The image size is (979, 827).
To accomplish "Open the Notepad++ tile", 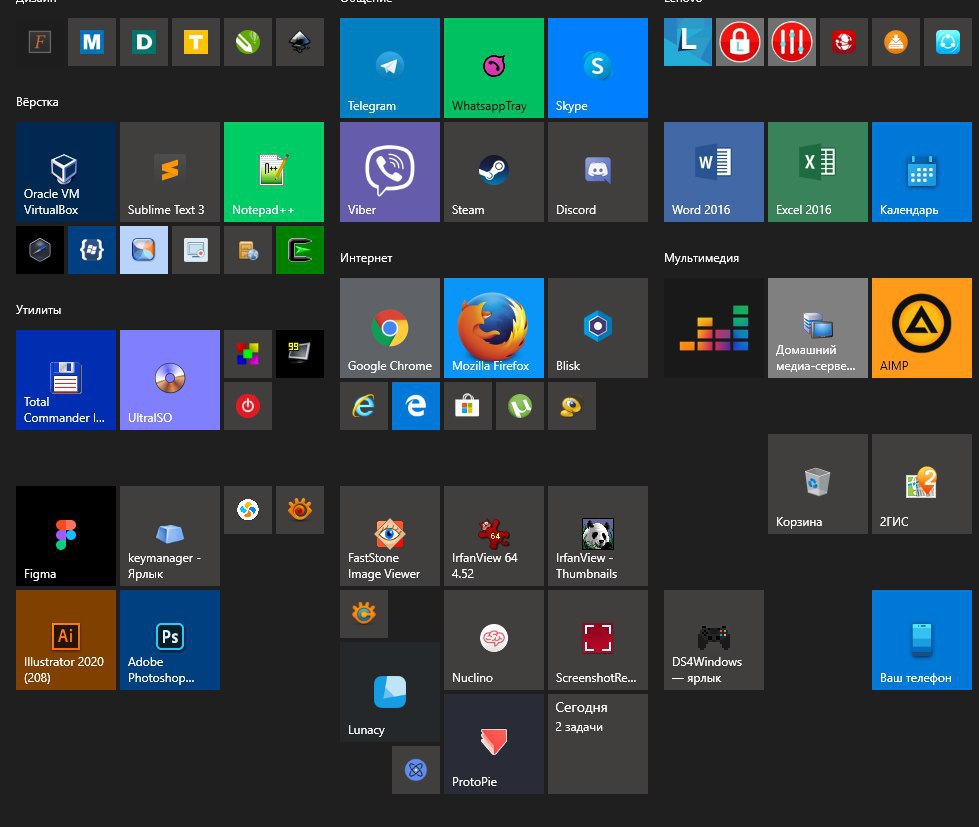I will 274,172.
